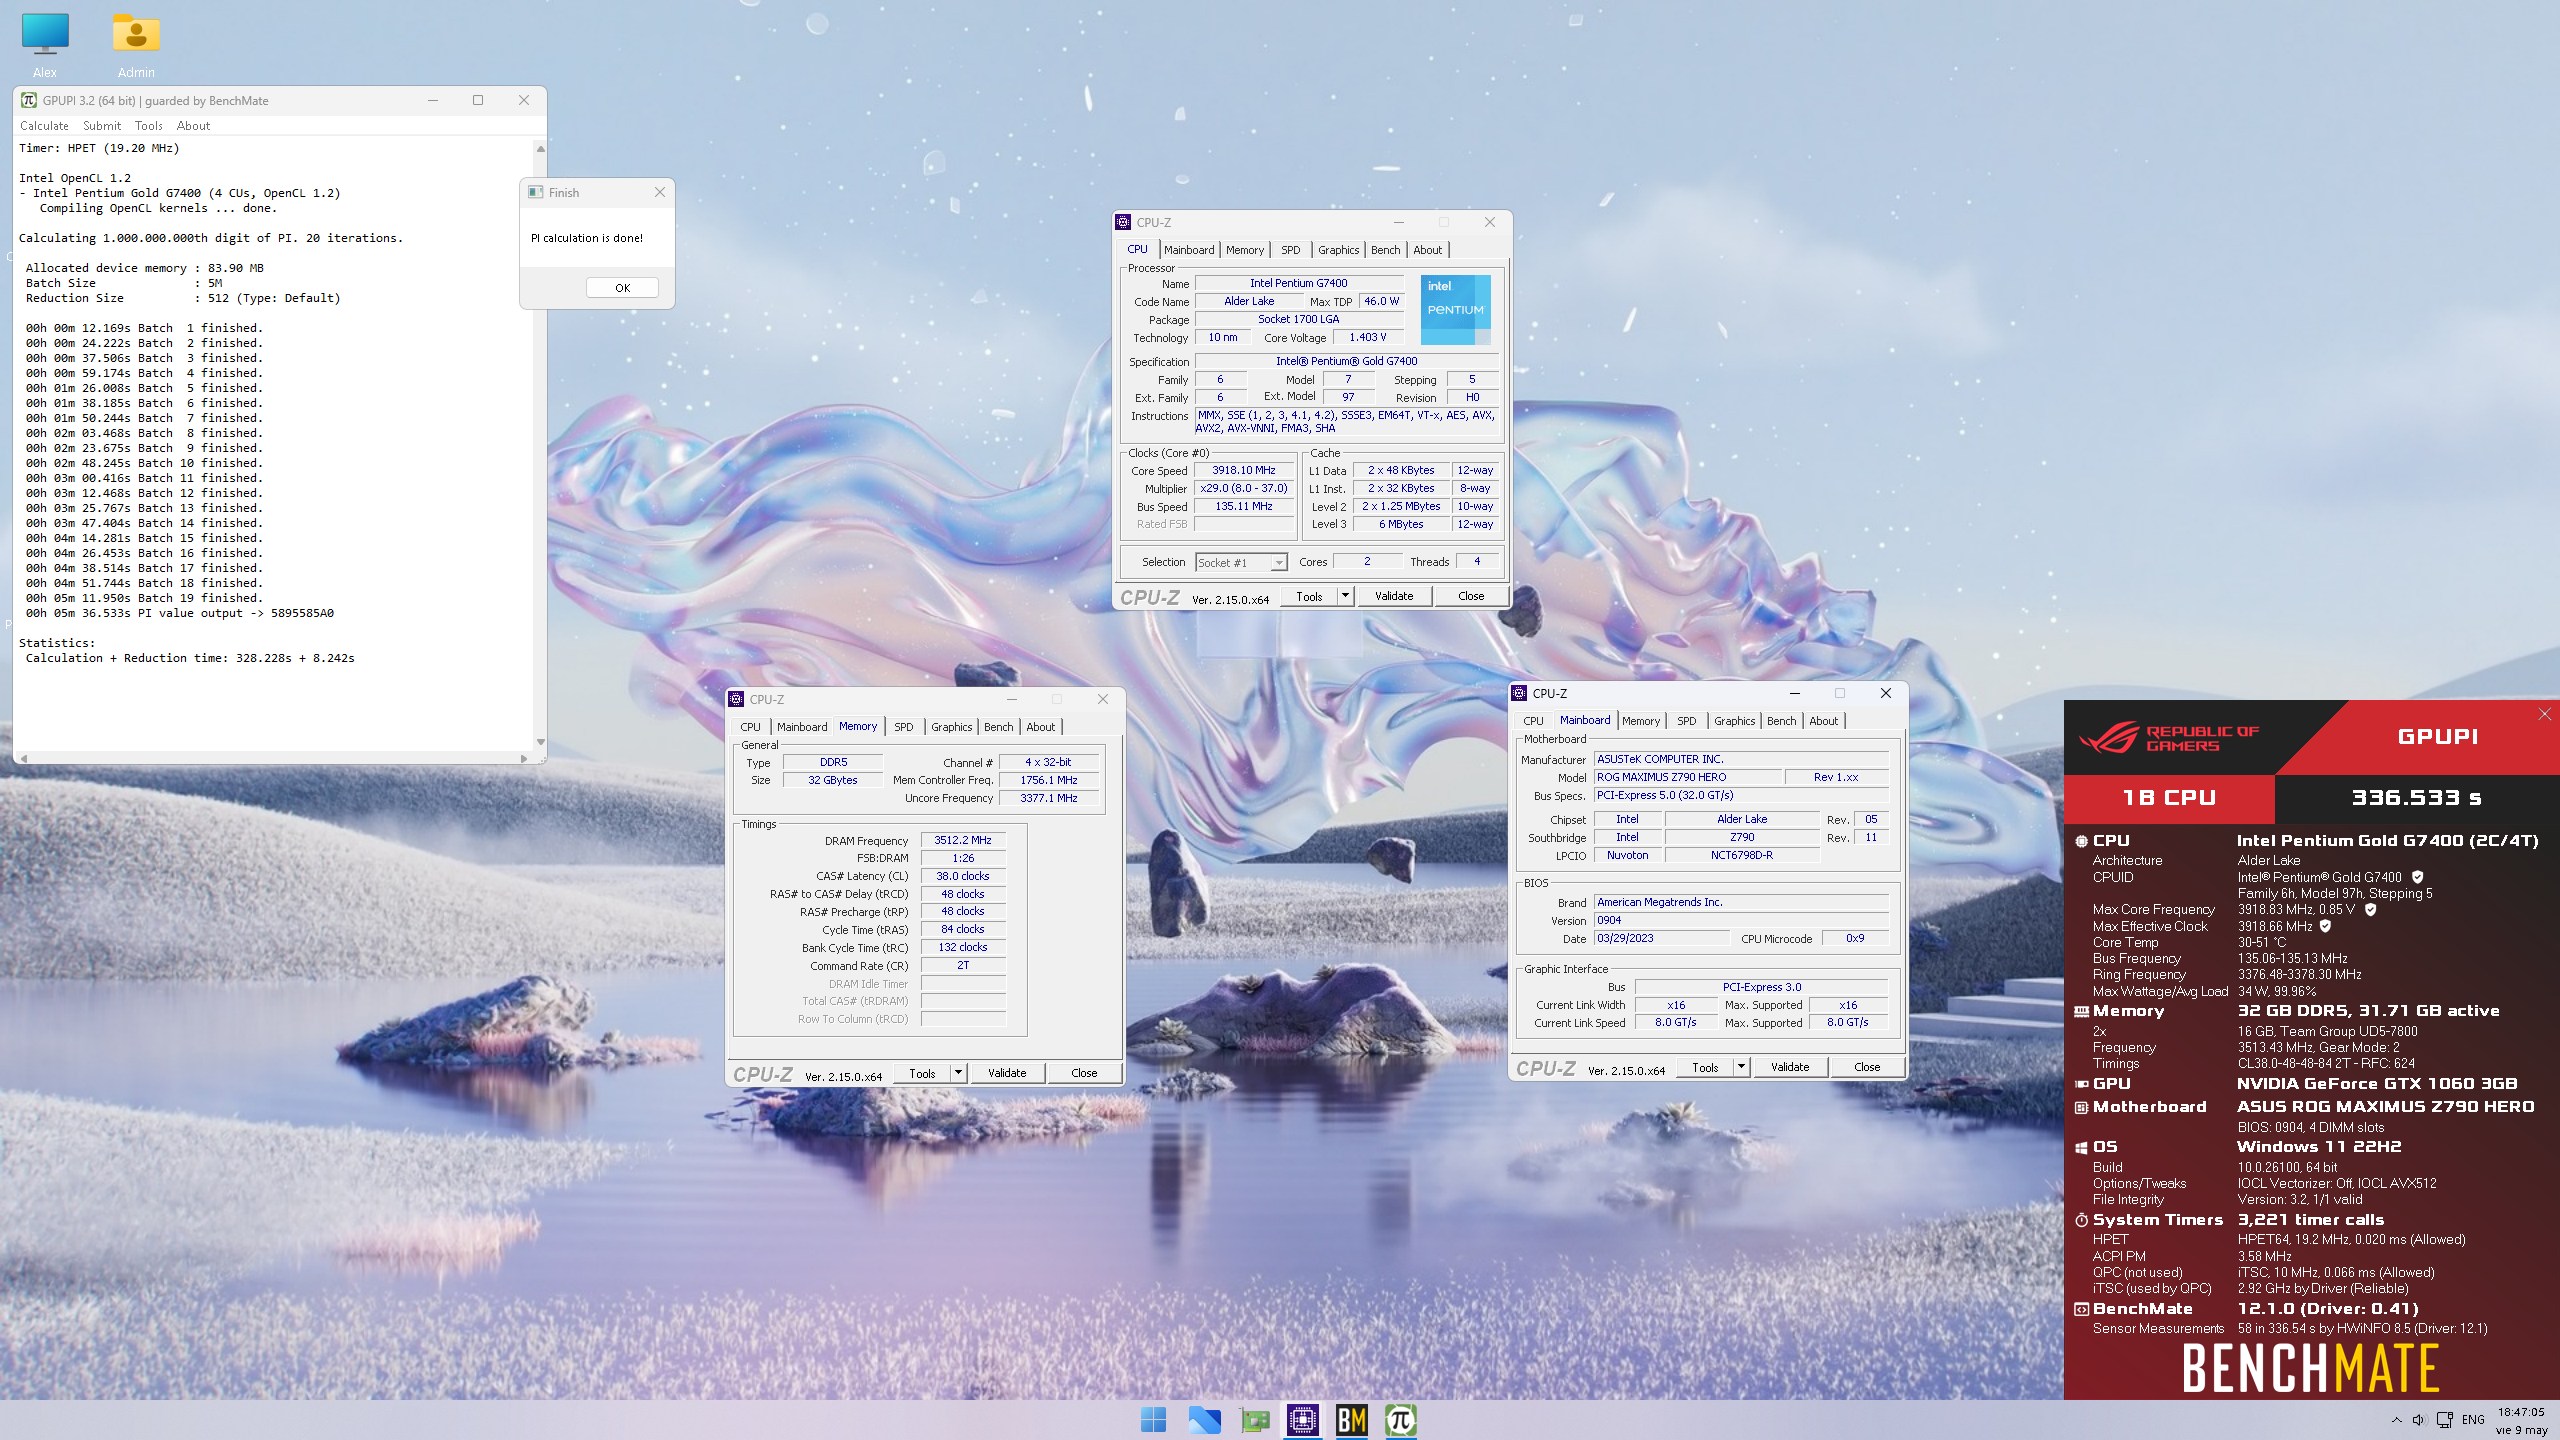
Task: Click the network tray icon
Action: tap(2444, 1420)
